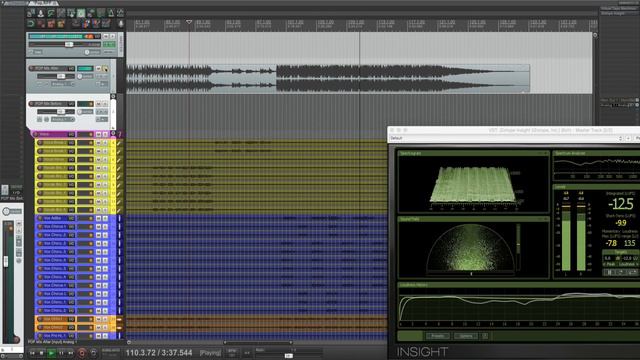The width and height of the screenshot is (640, 360).
Task: Click the plus button beside Default preset
Action: coord(628,138)
